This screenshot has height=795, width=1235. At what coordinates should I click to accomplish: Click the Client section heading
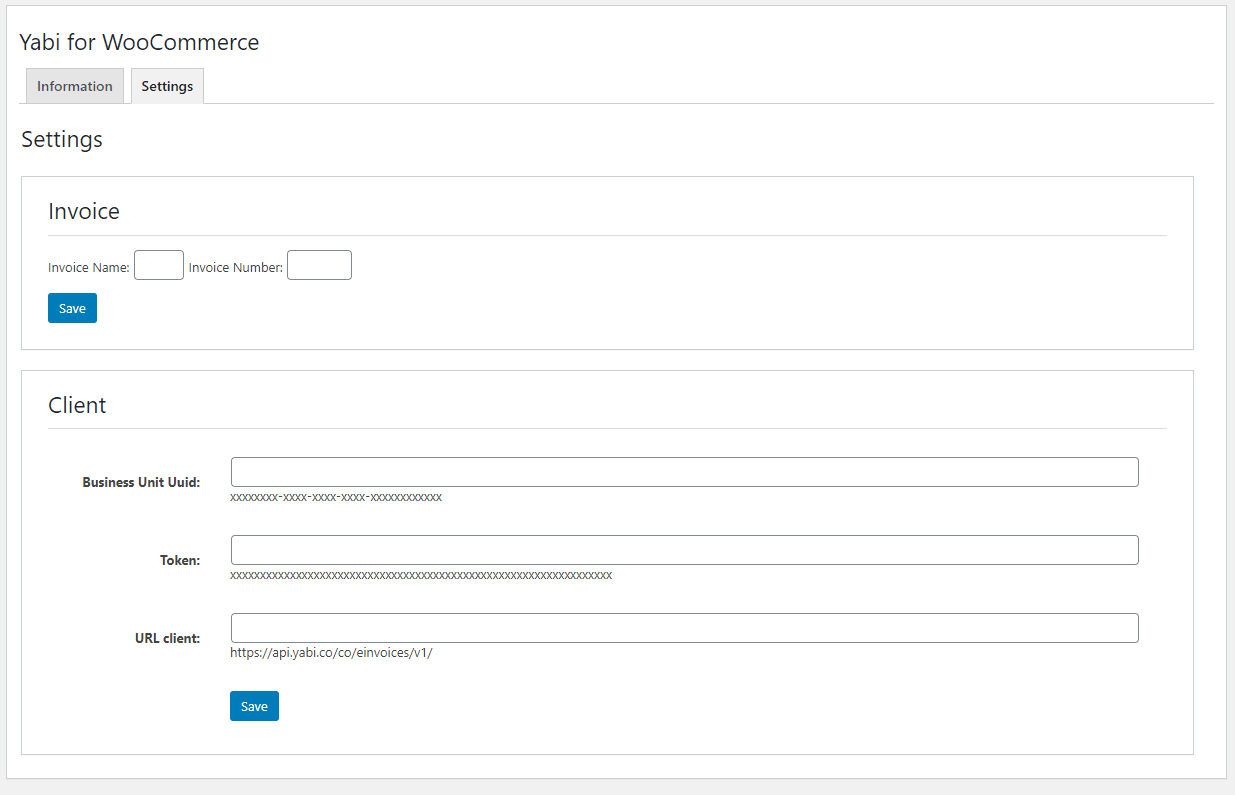pyautogui.click(x=77, y=405)
